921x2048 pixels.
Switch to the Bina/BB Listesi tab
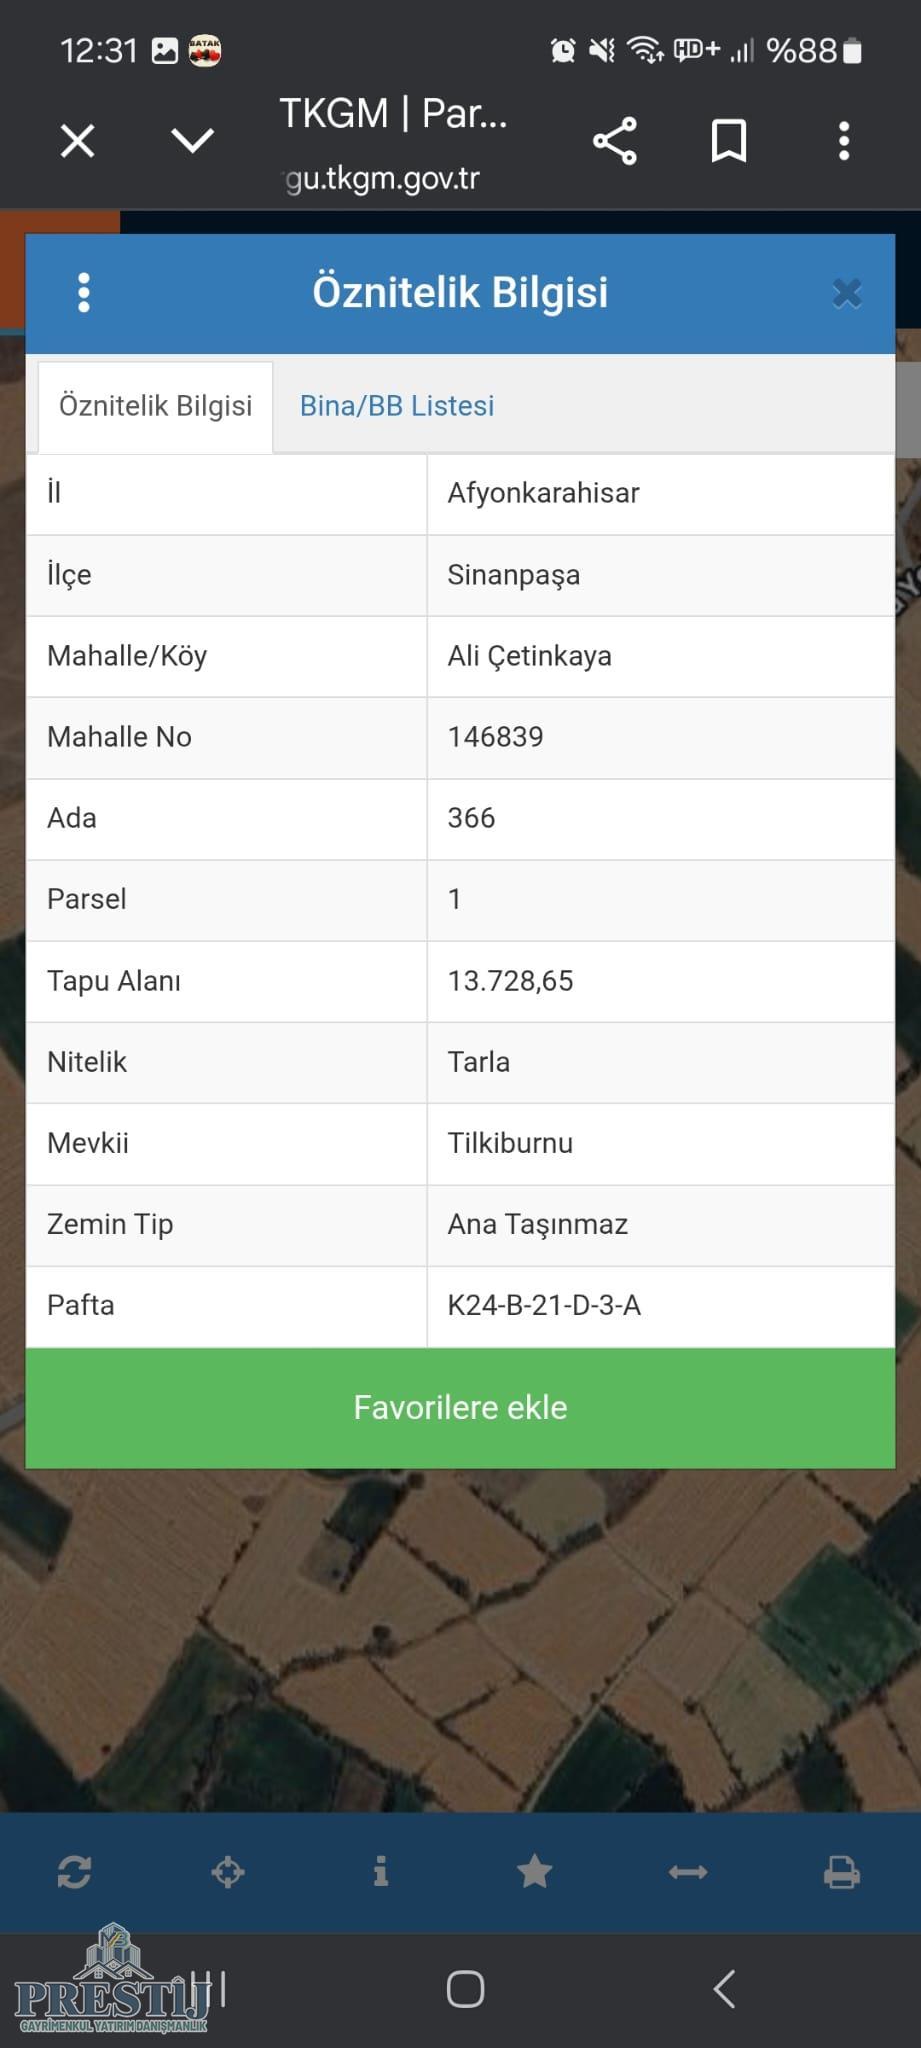point(397,406)
